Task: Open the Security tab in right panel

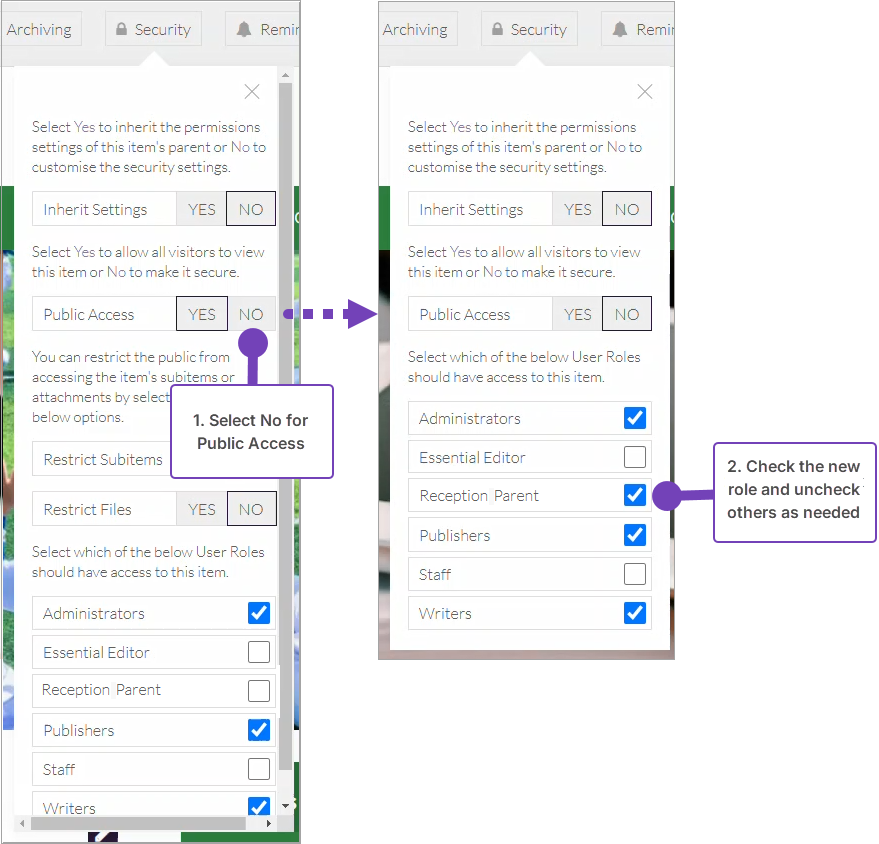Action: pyautogui.click(x=529, y=29)
